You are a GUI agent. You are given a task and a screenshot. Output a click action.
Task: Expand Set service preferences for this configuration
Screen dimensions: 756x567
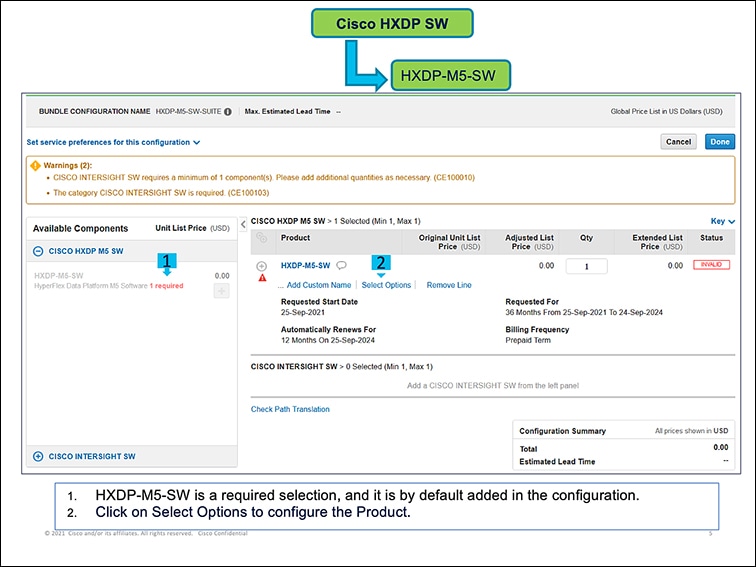pyautogui.click(x=113, y=142)
